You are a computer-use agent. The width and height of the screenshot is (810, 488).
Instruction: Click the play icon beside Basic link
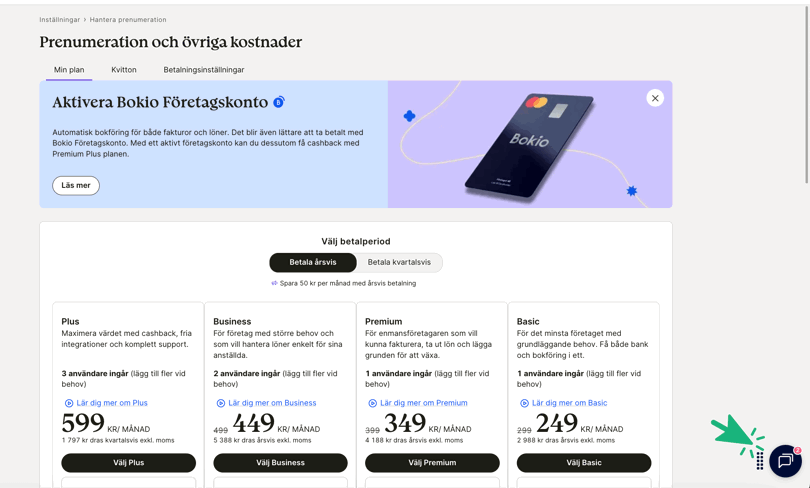pyautogui.click(x=524, y=403)
